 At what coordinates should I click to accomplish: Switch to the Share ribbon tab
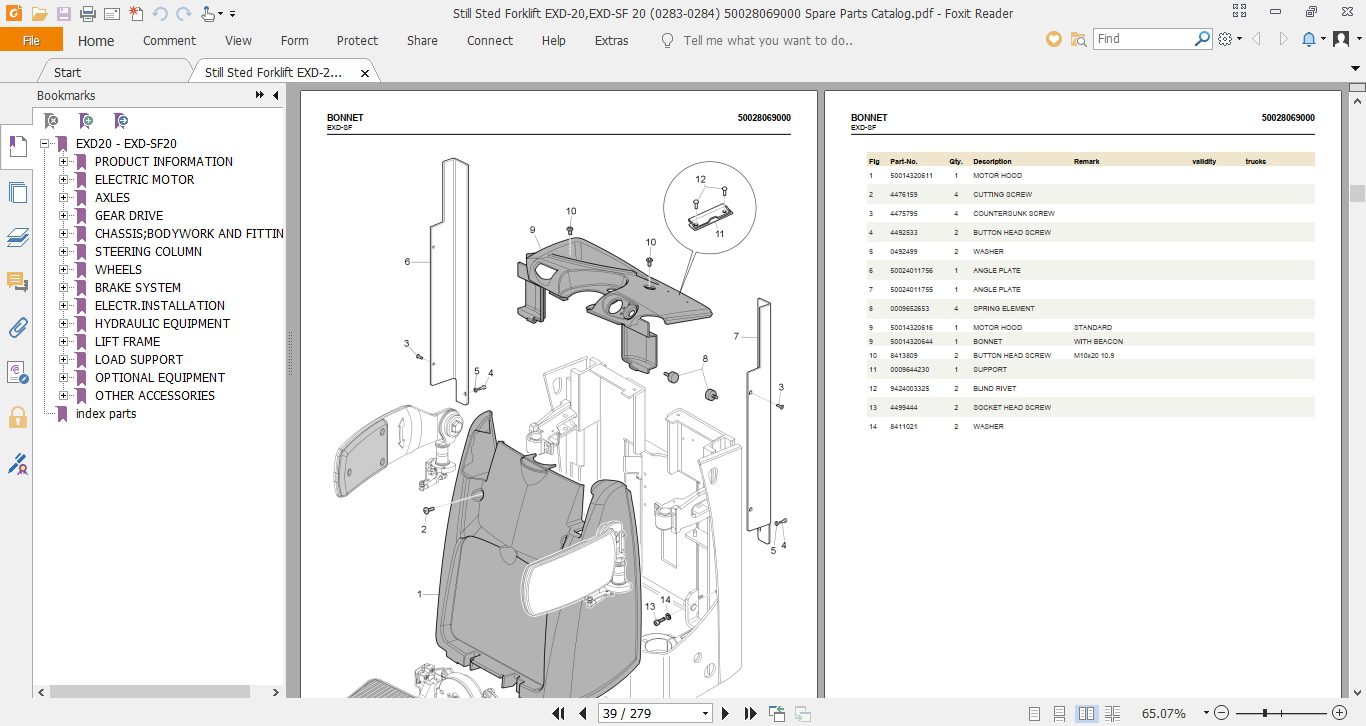422,41
